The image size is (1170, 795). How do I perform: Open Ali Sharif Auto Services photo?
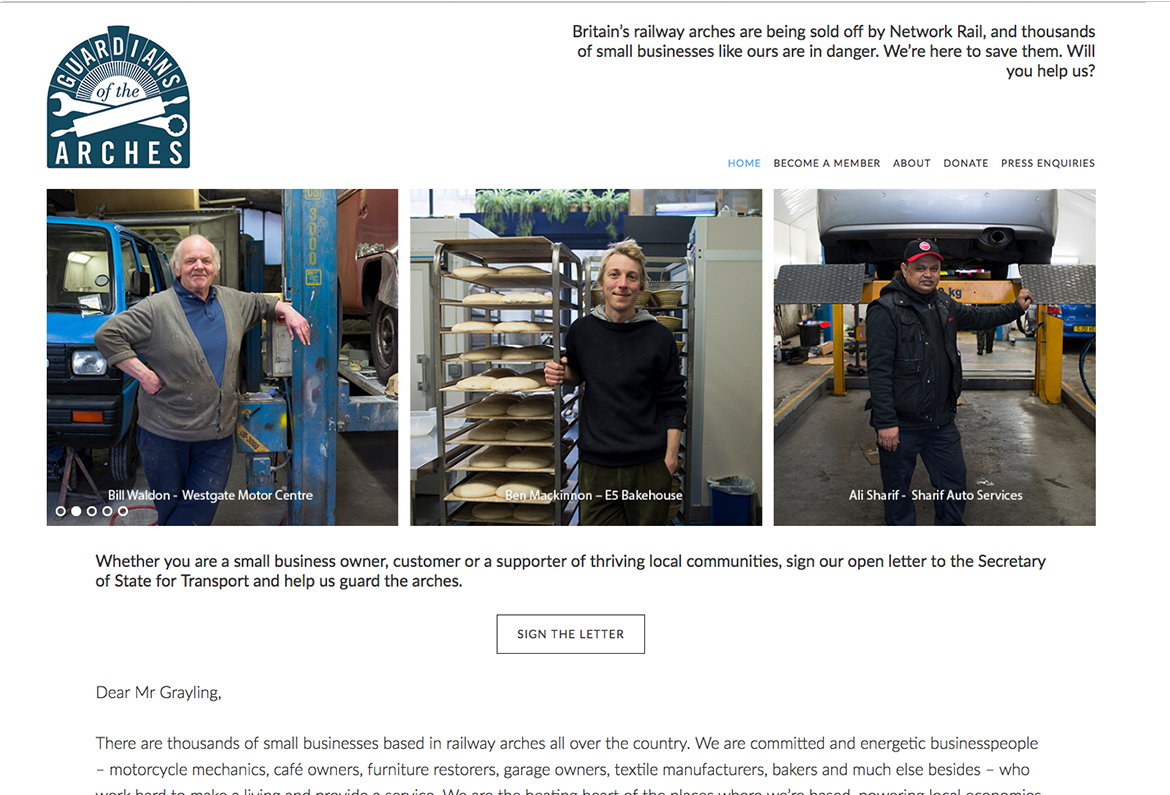tap(934, 357)
